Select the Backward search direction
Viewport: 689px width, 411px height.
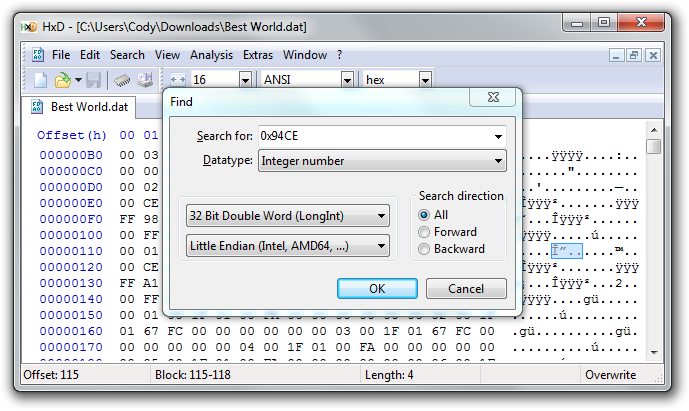424,249
